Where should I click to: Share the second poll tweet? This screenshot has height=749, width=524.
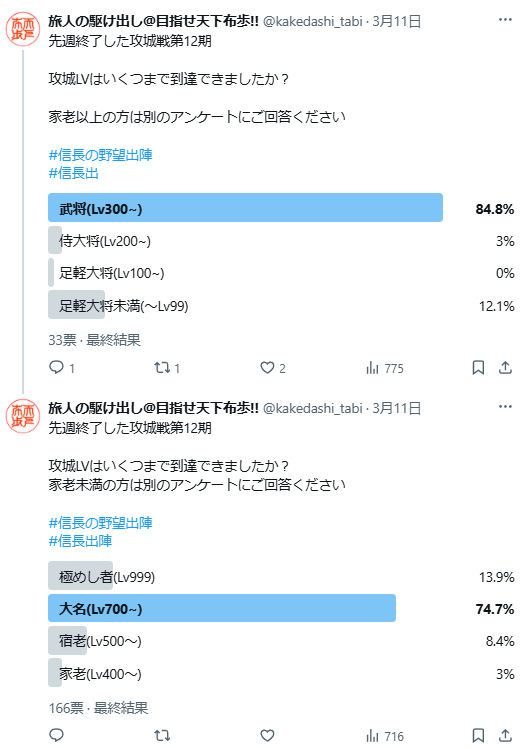pyautogui.click(x=505, y=735)
